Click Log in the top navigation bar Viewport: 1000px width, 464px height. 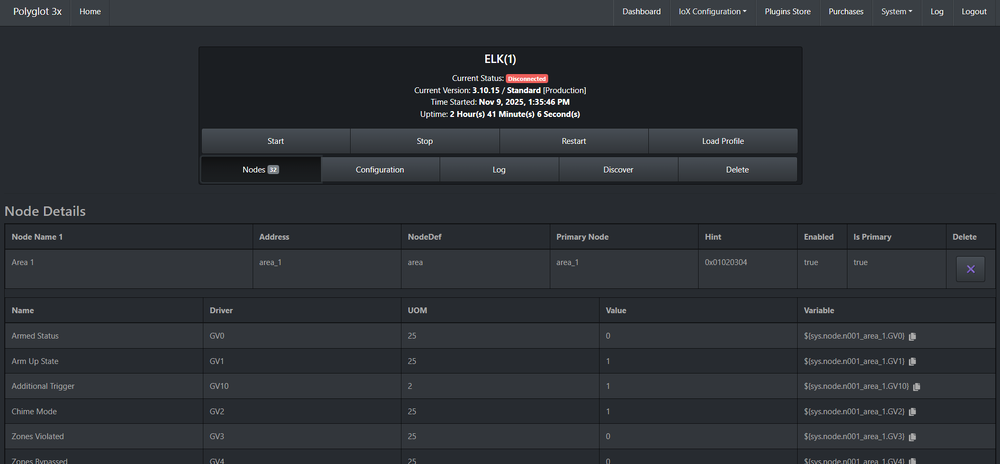pyautogui.click(x=937, y=12)
